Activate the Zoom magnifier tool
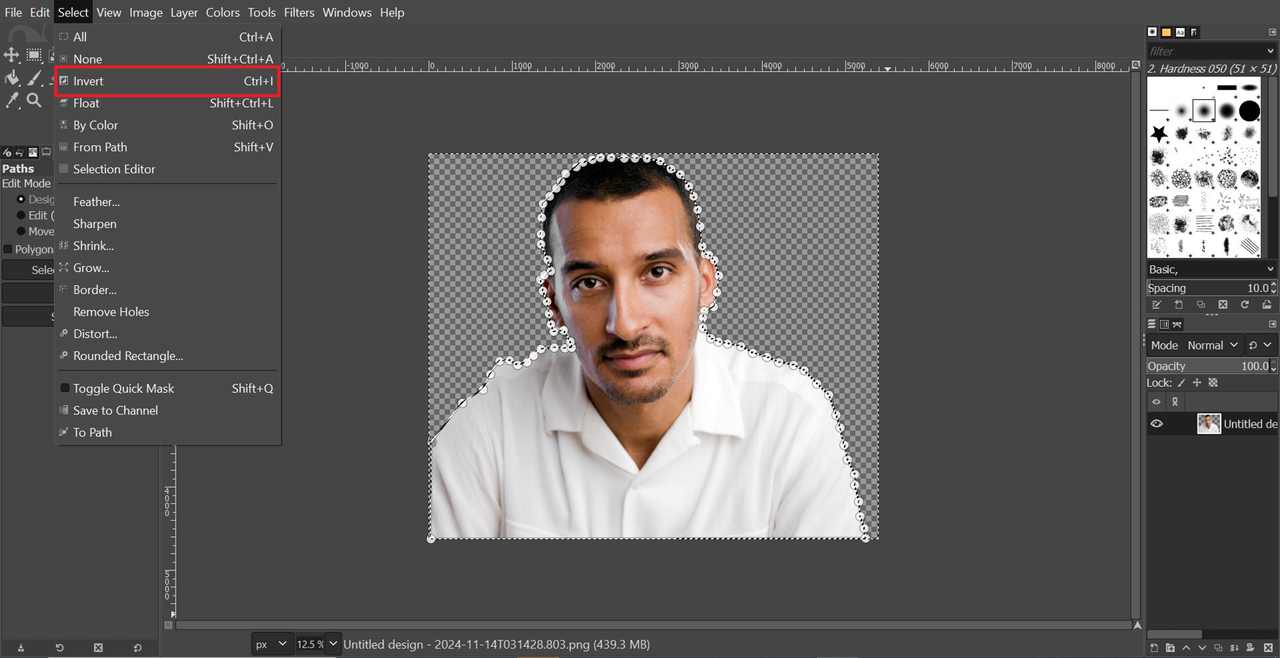 coord(34,101)
